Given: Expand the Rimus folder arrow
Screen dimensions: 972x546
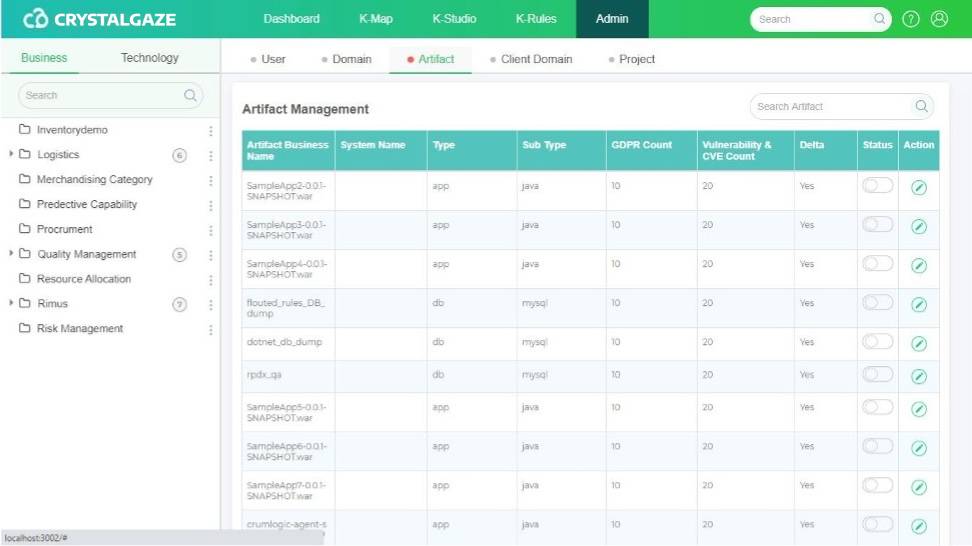Looking at the screenshot, I should (x=11, y=303).
